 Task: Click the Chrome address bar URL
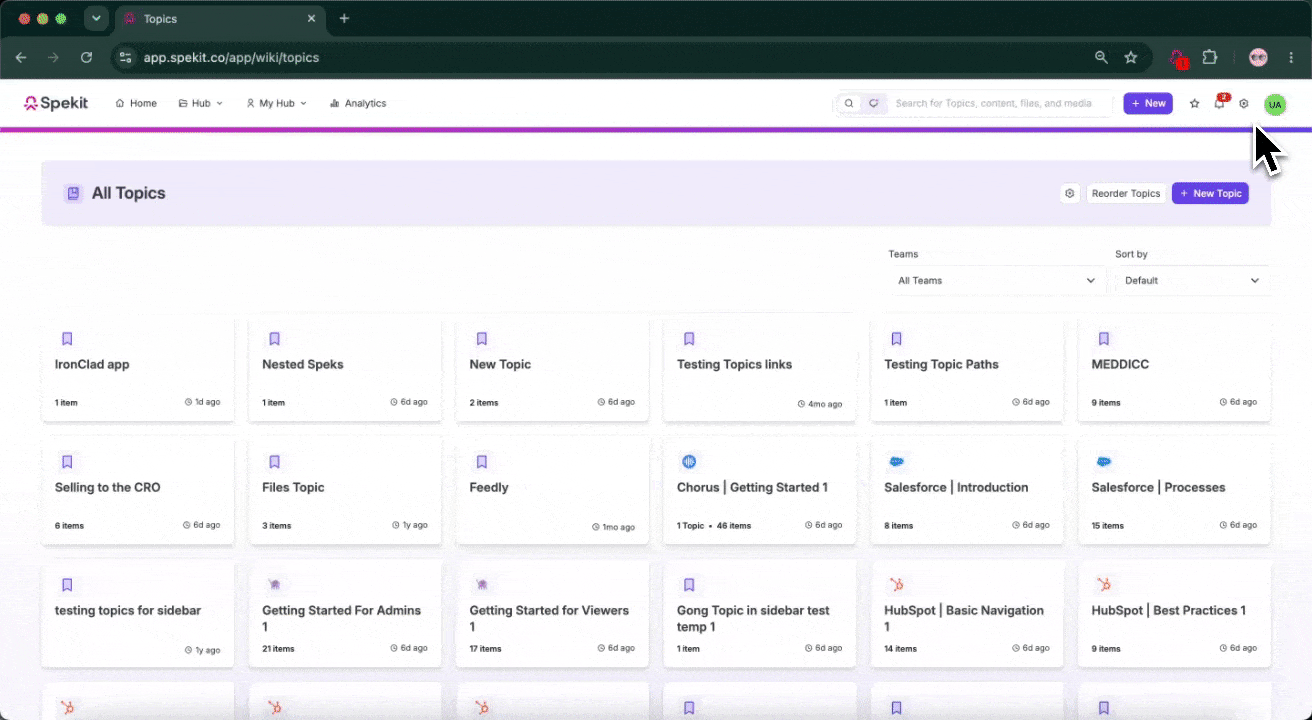click(x=231, y=58)
